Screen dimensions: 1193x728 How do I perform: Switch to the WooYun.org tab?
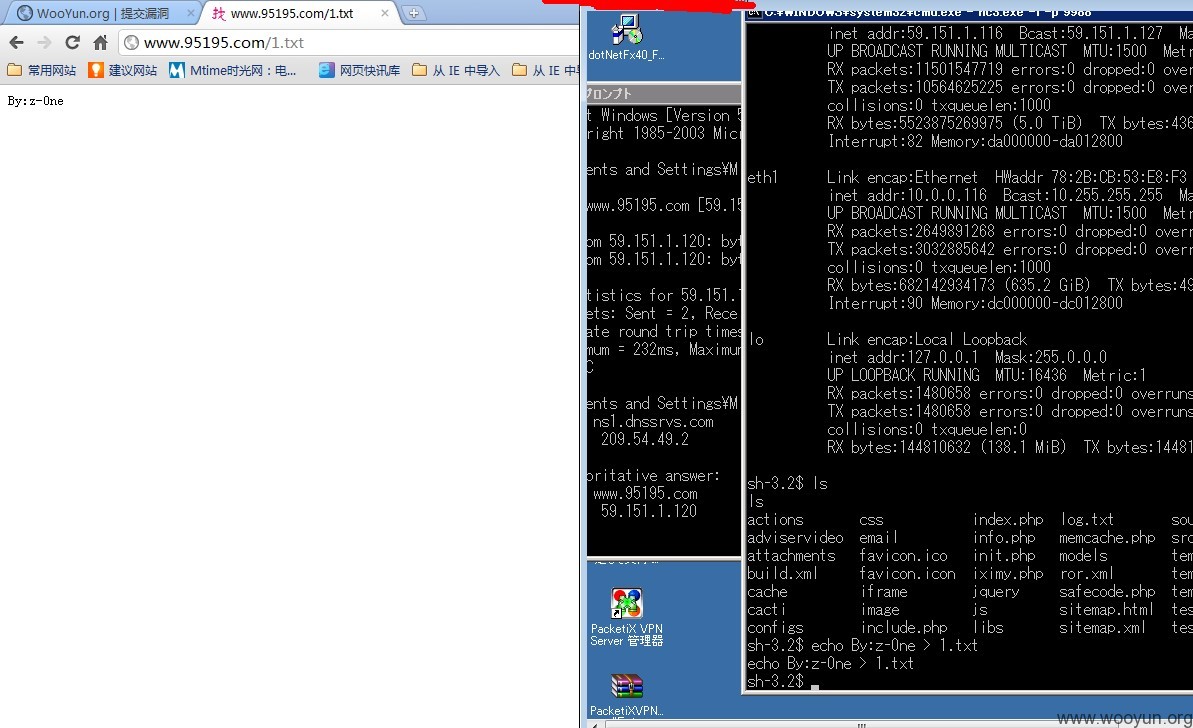tap(103, 13)
